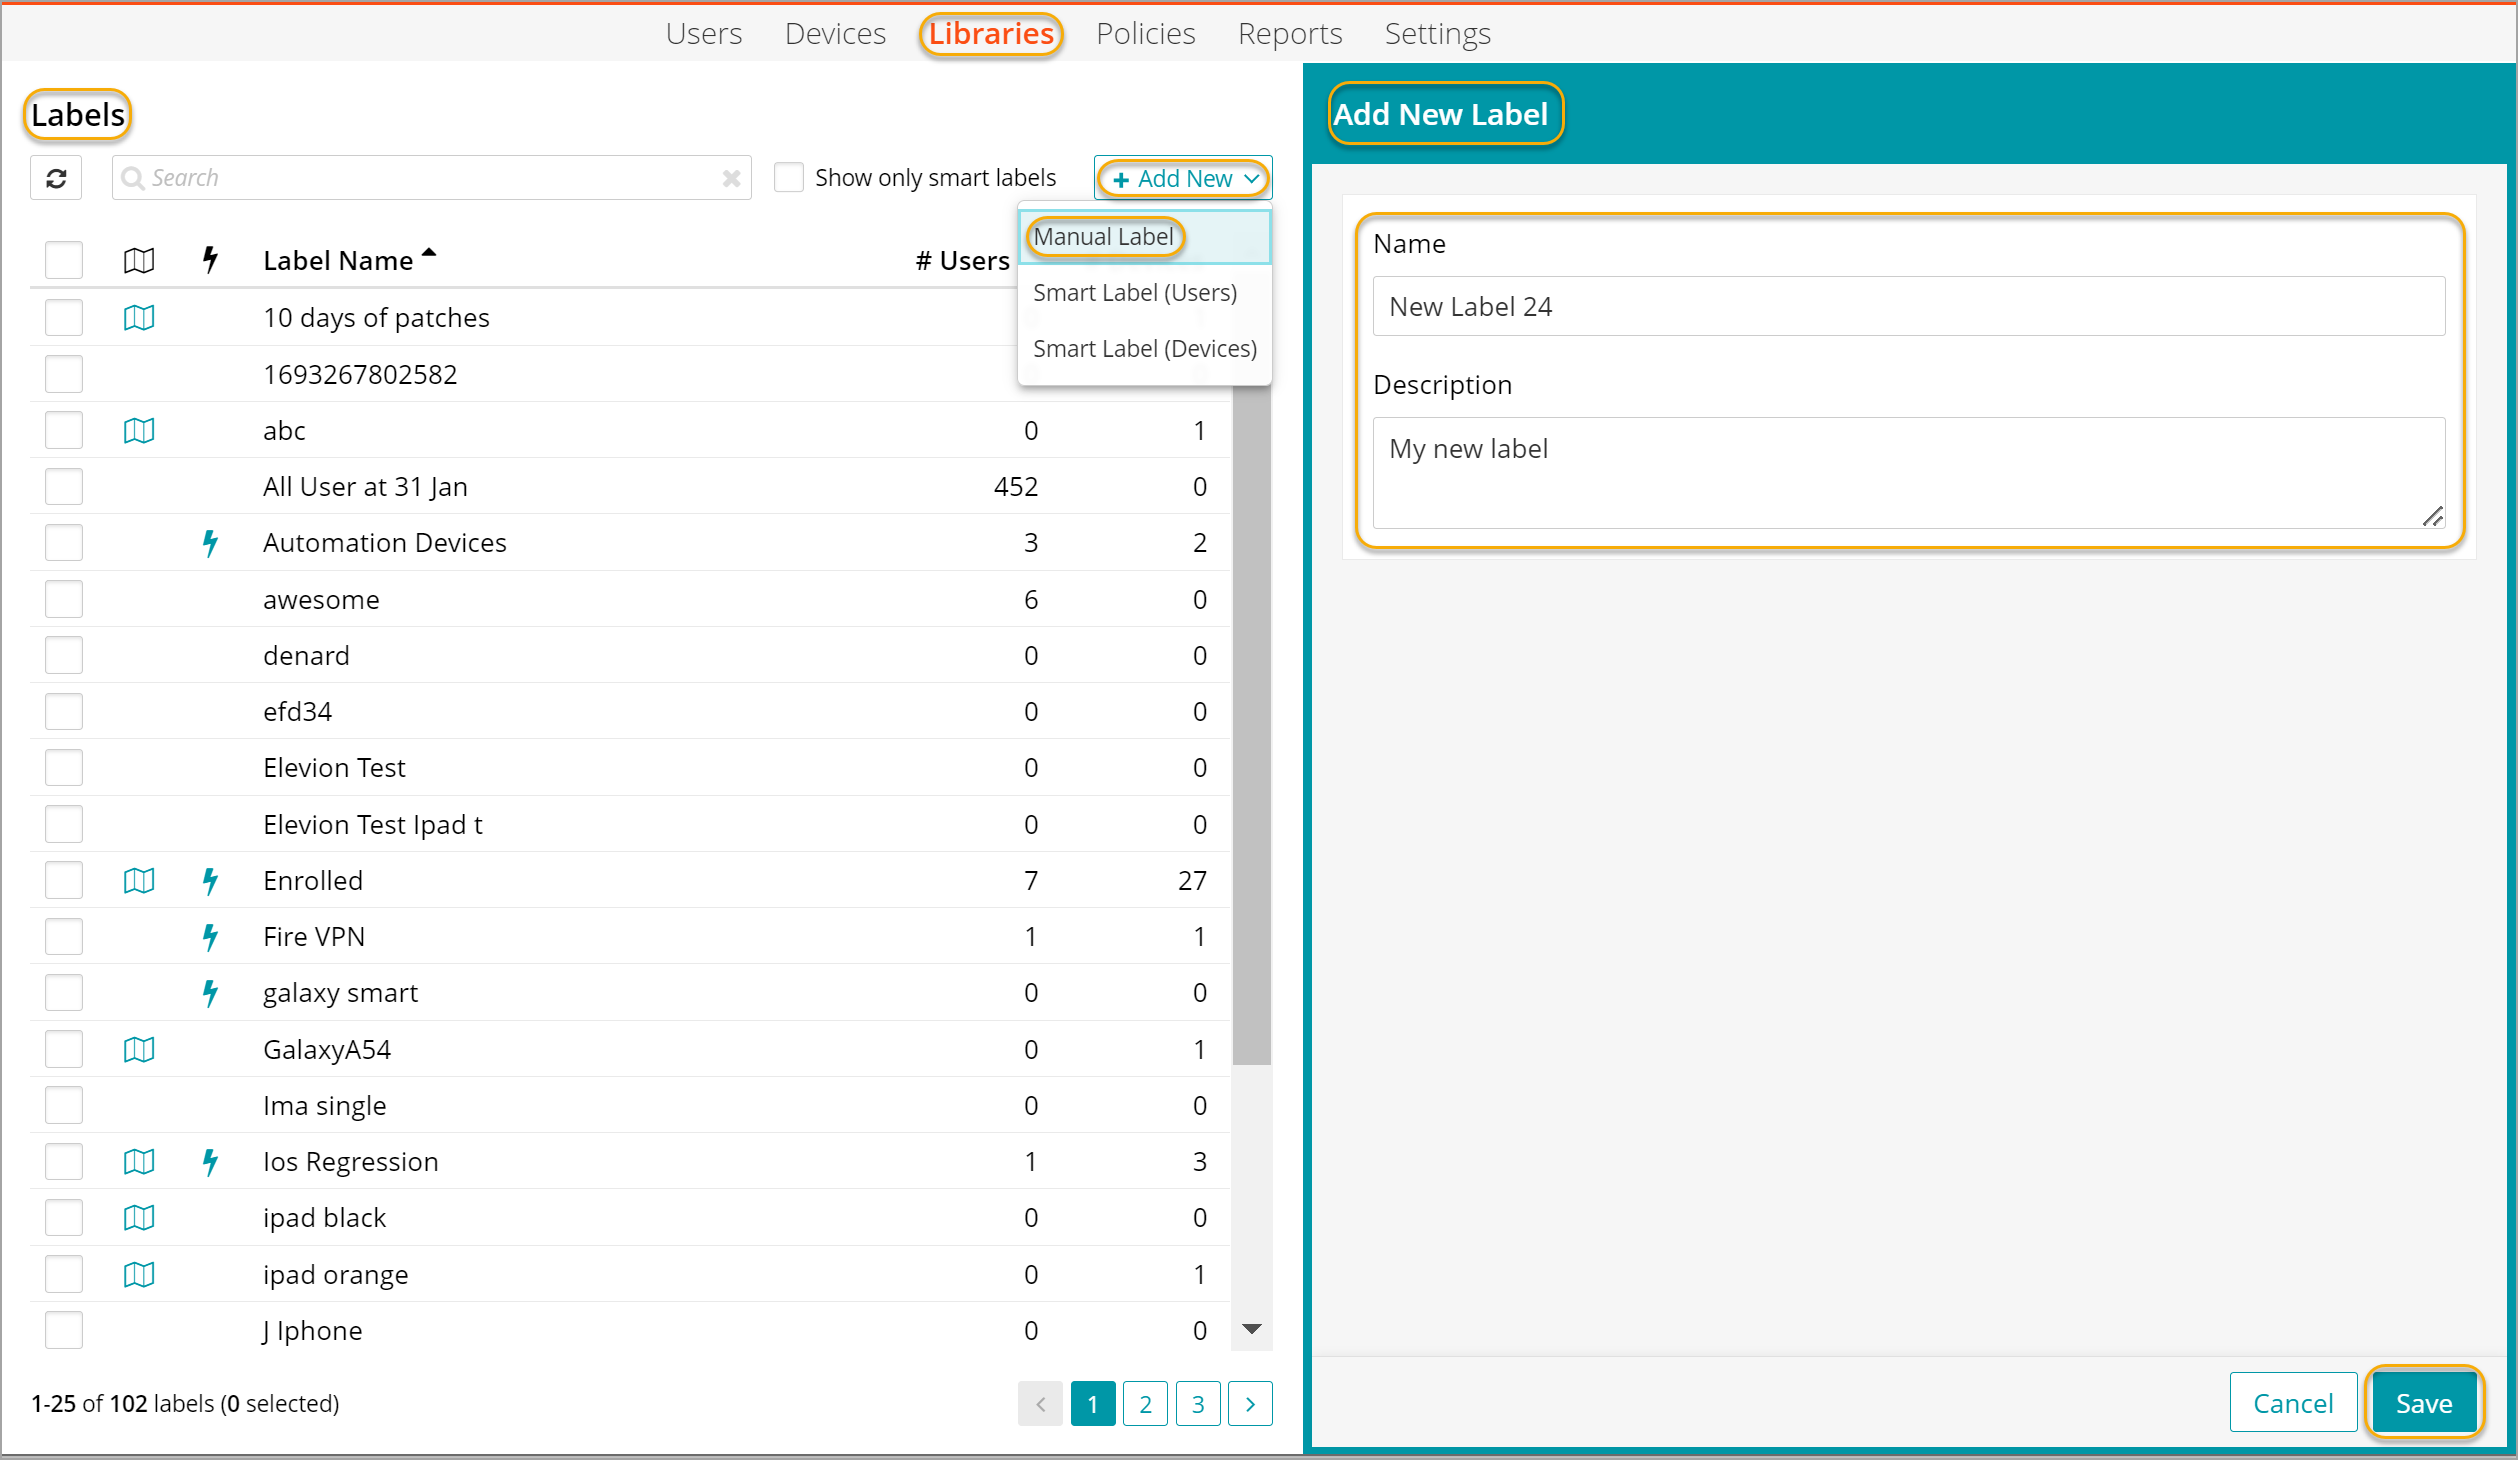Click the lightning bolt column header icon
This screenshot has height=1460, width=2518.
click(x=210, y=260)
